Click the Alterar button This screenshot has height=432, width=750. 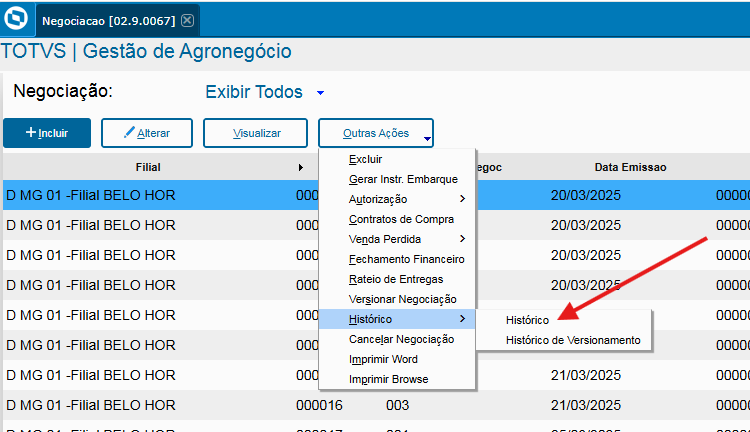coord(147,133)
